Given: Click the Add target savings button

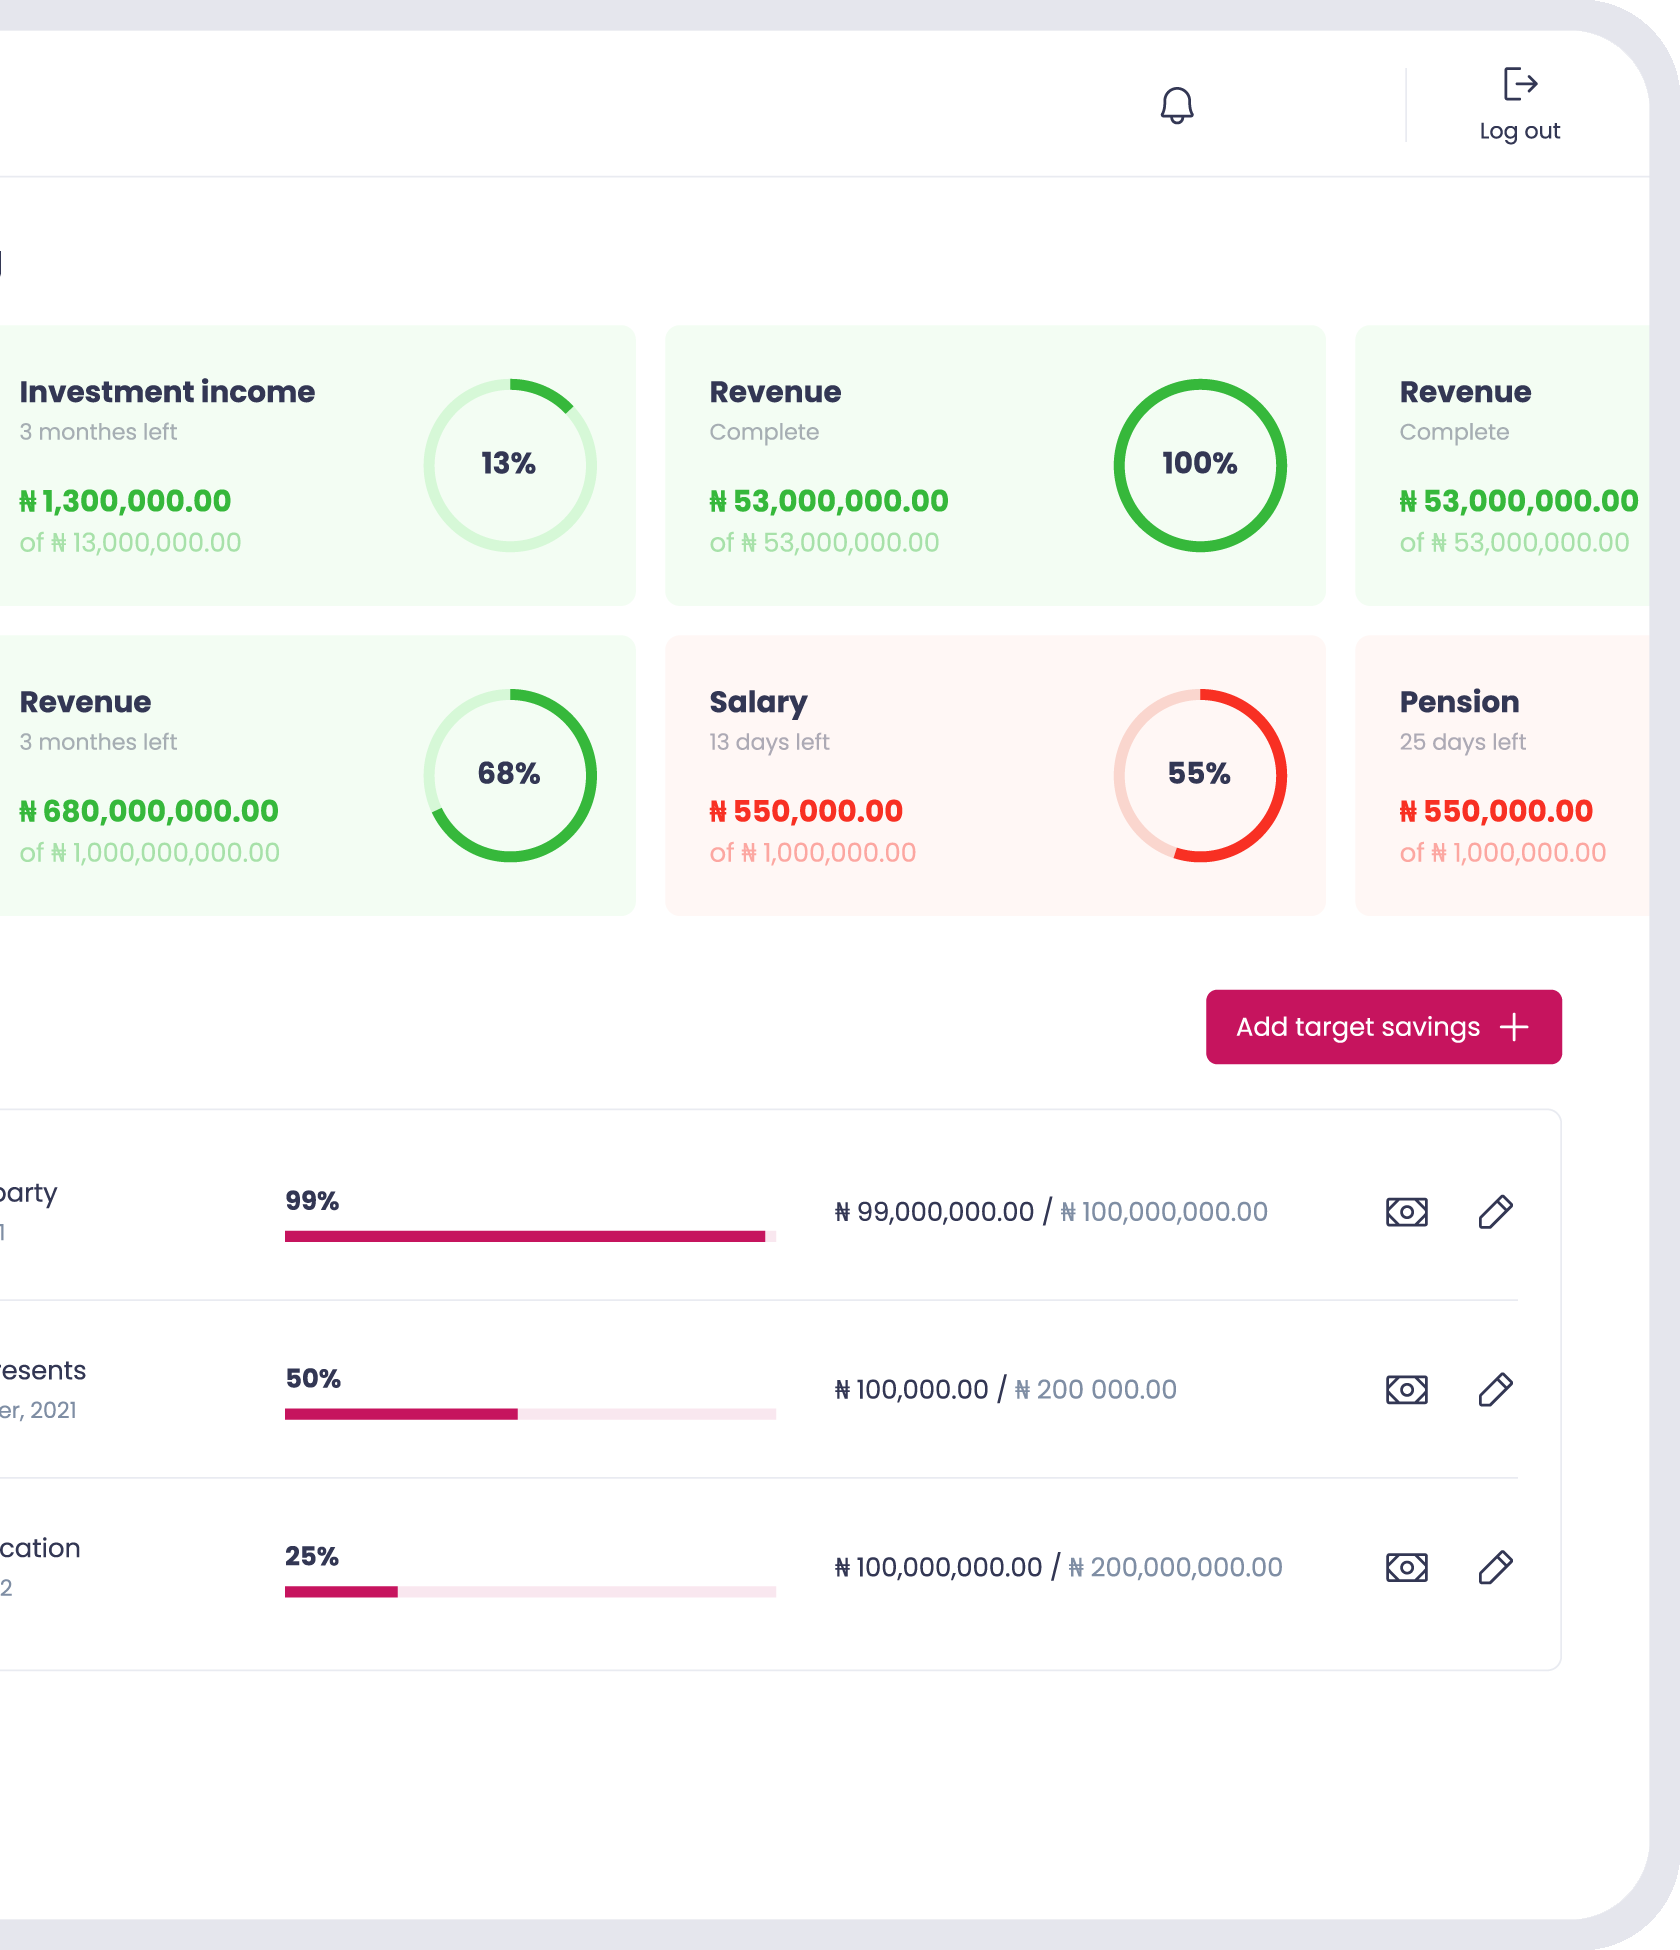Looking at the screenshot, I should click(1384, 1027).
